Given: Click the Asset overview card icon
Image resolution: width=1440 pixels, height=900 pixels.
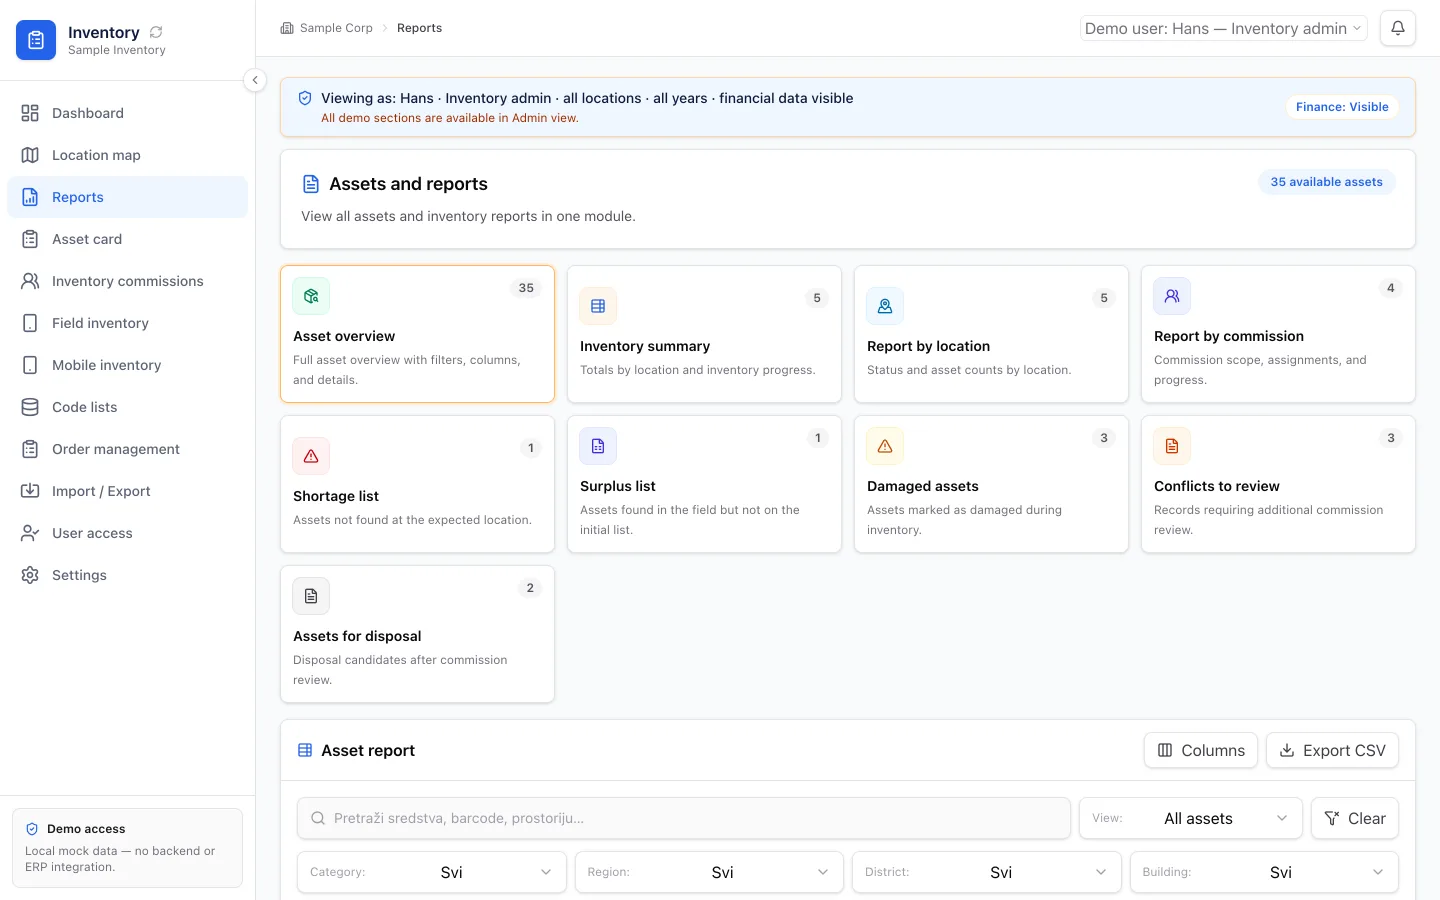Looking at the screenshot, I should (311, 296).
